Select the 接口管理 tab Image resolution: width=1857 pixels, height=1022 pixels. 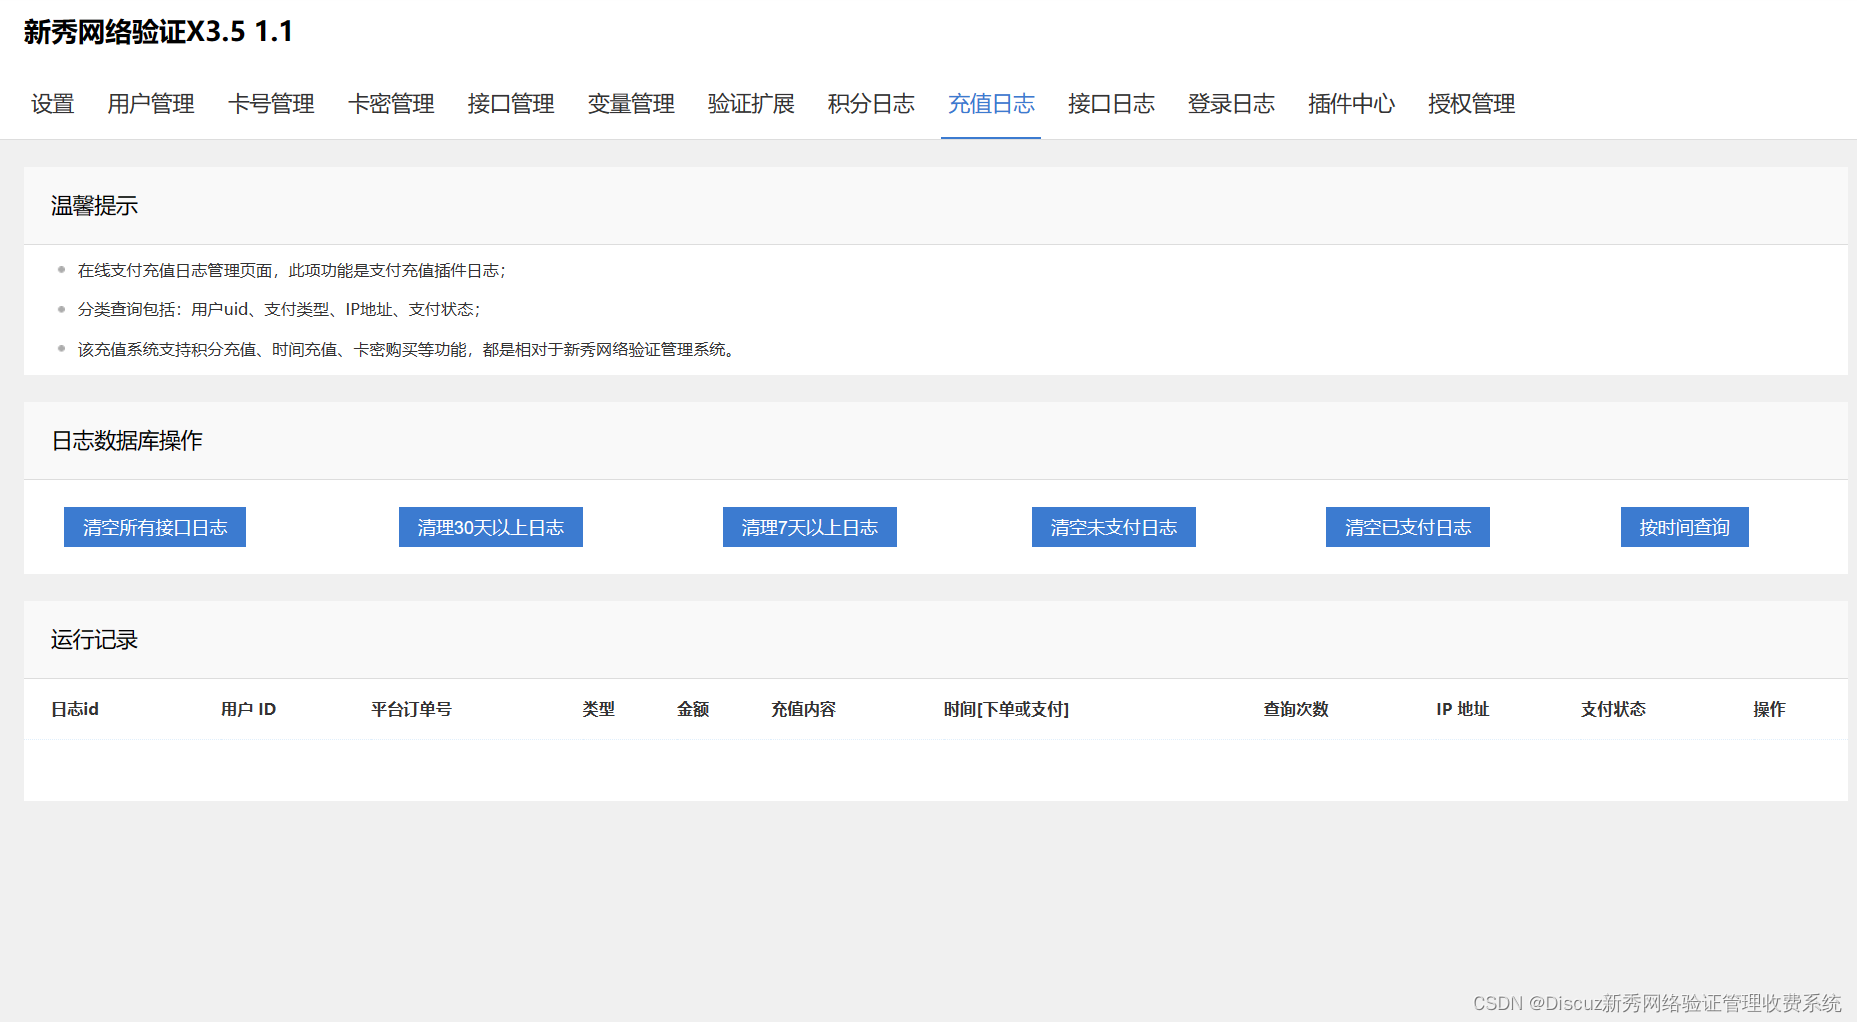click(511, 104)
